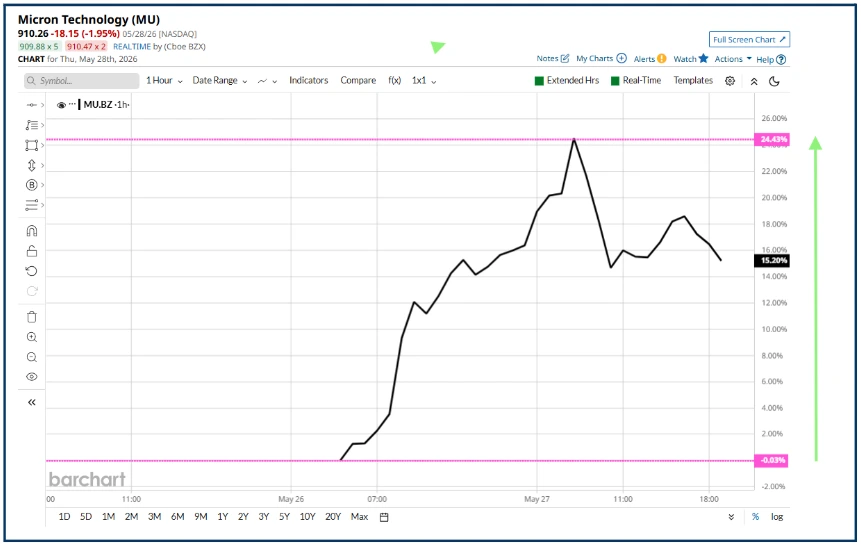Select the 6M time range
The height and width of the screenshot is (545, 861).
(177, 517)
